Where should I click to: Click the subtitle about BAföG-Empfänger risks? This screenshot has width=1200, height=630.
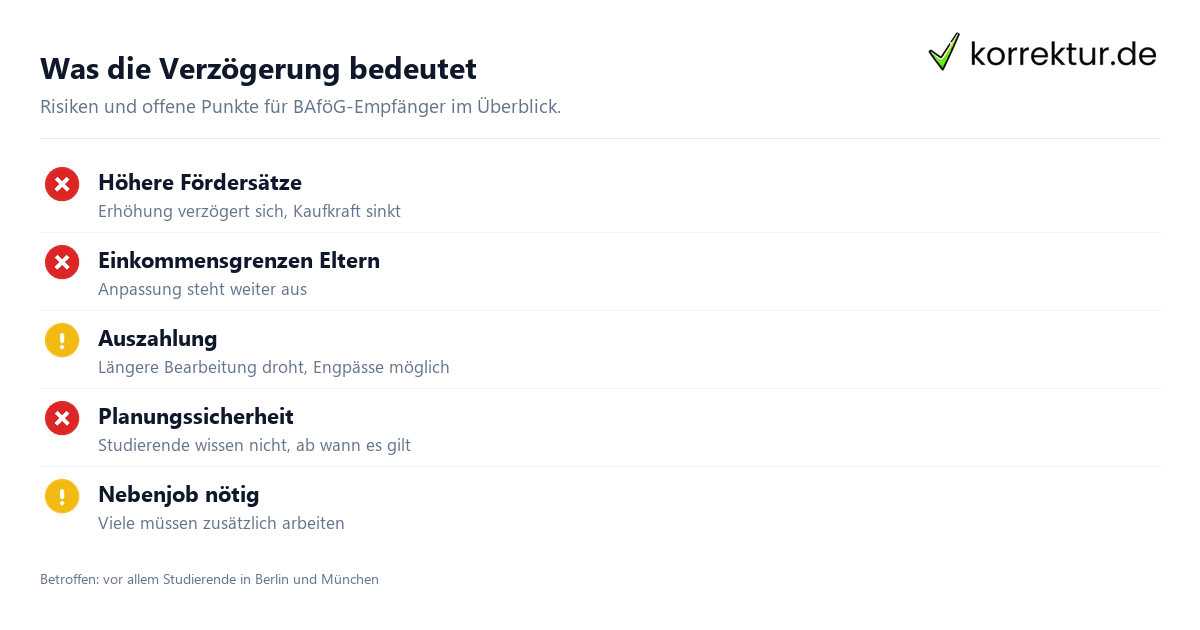point(300,107)
